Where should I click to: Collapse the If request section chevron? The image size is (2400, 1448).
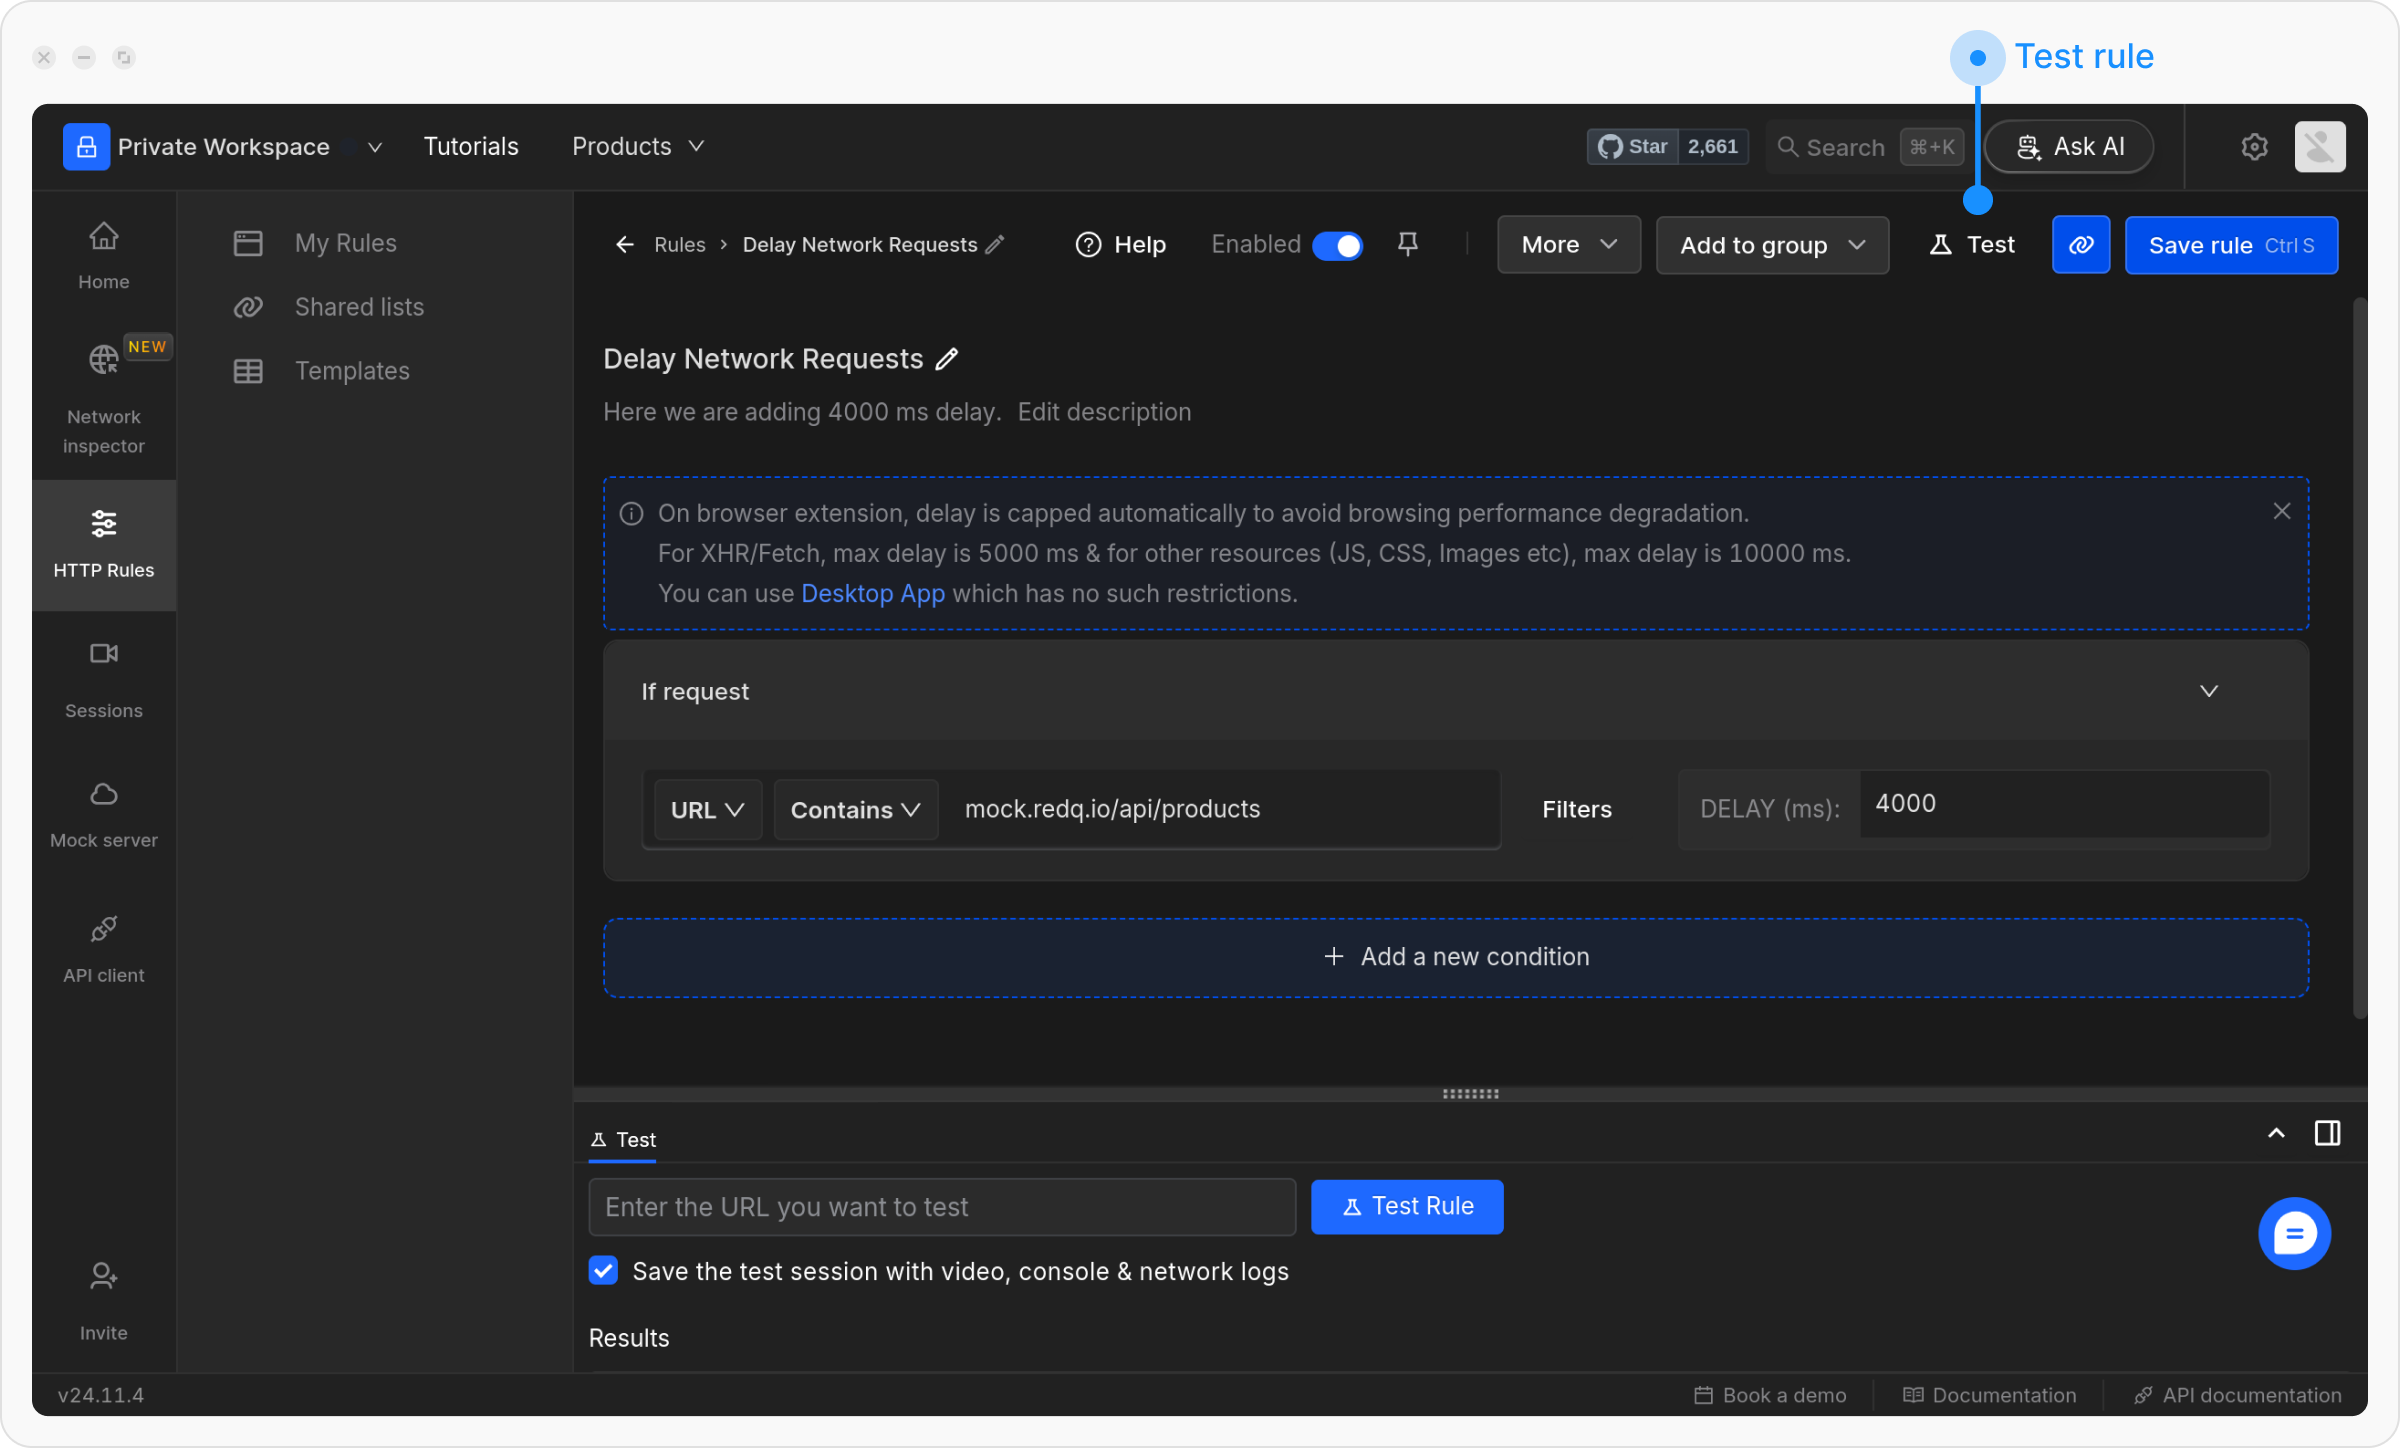[x=2208, y=691]
